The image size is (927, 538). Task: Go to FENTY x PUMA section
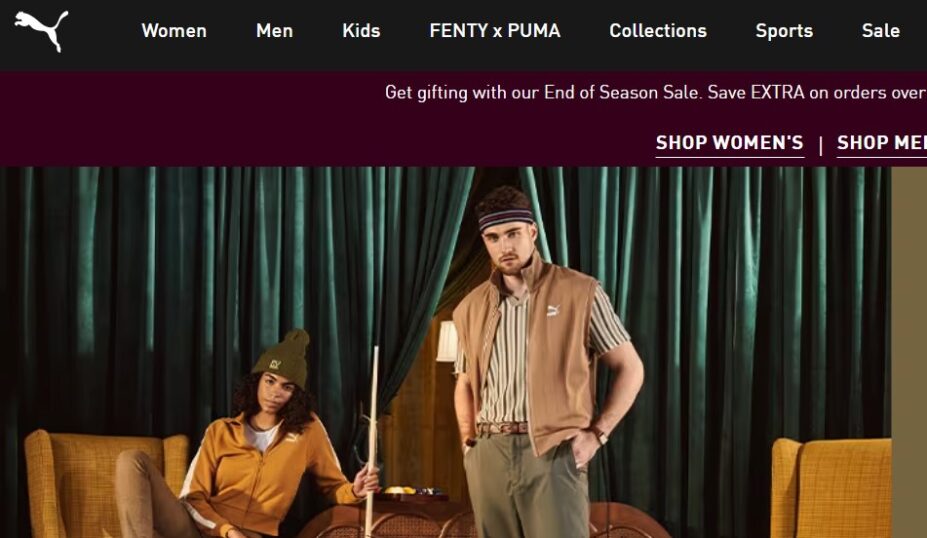[x=495, y=31]
